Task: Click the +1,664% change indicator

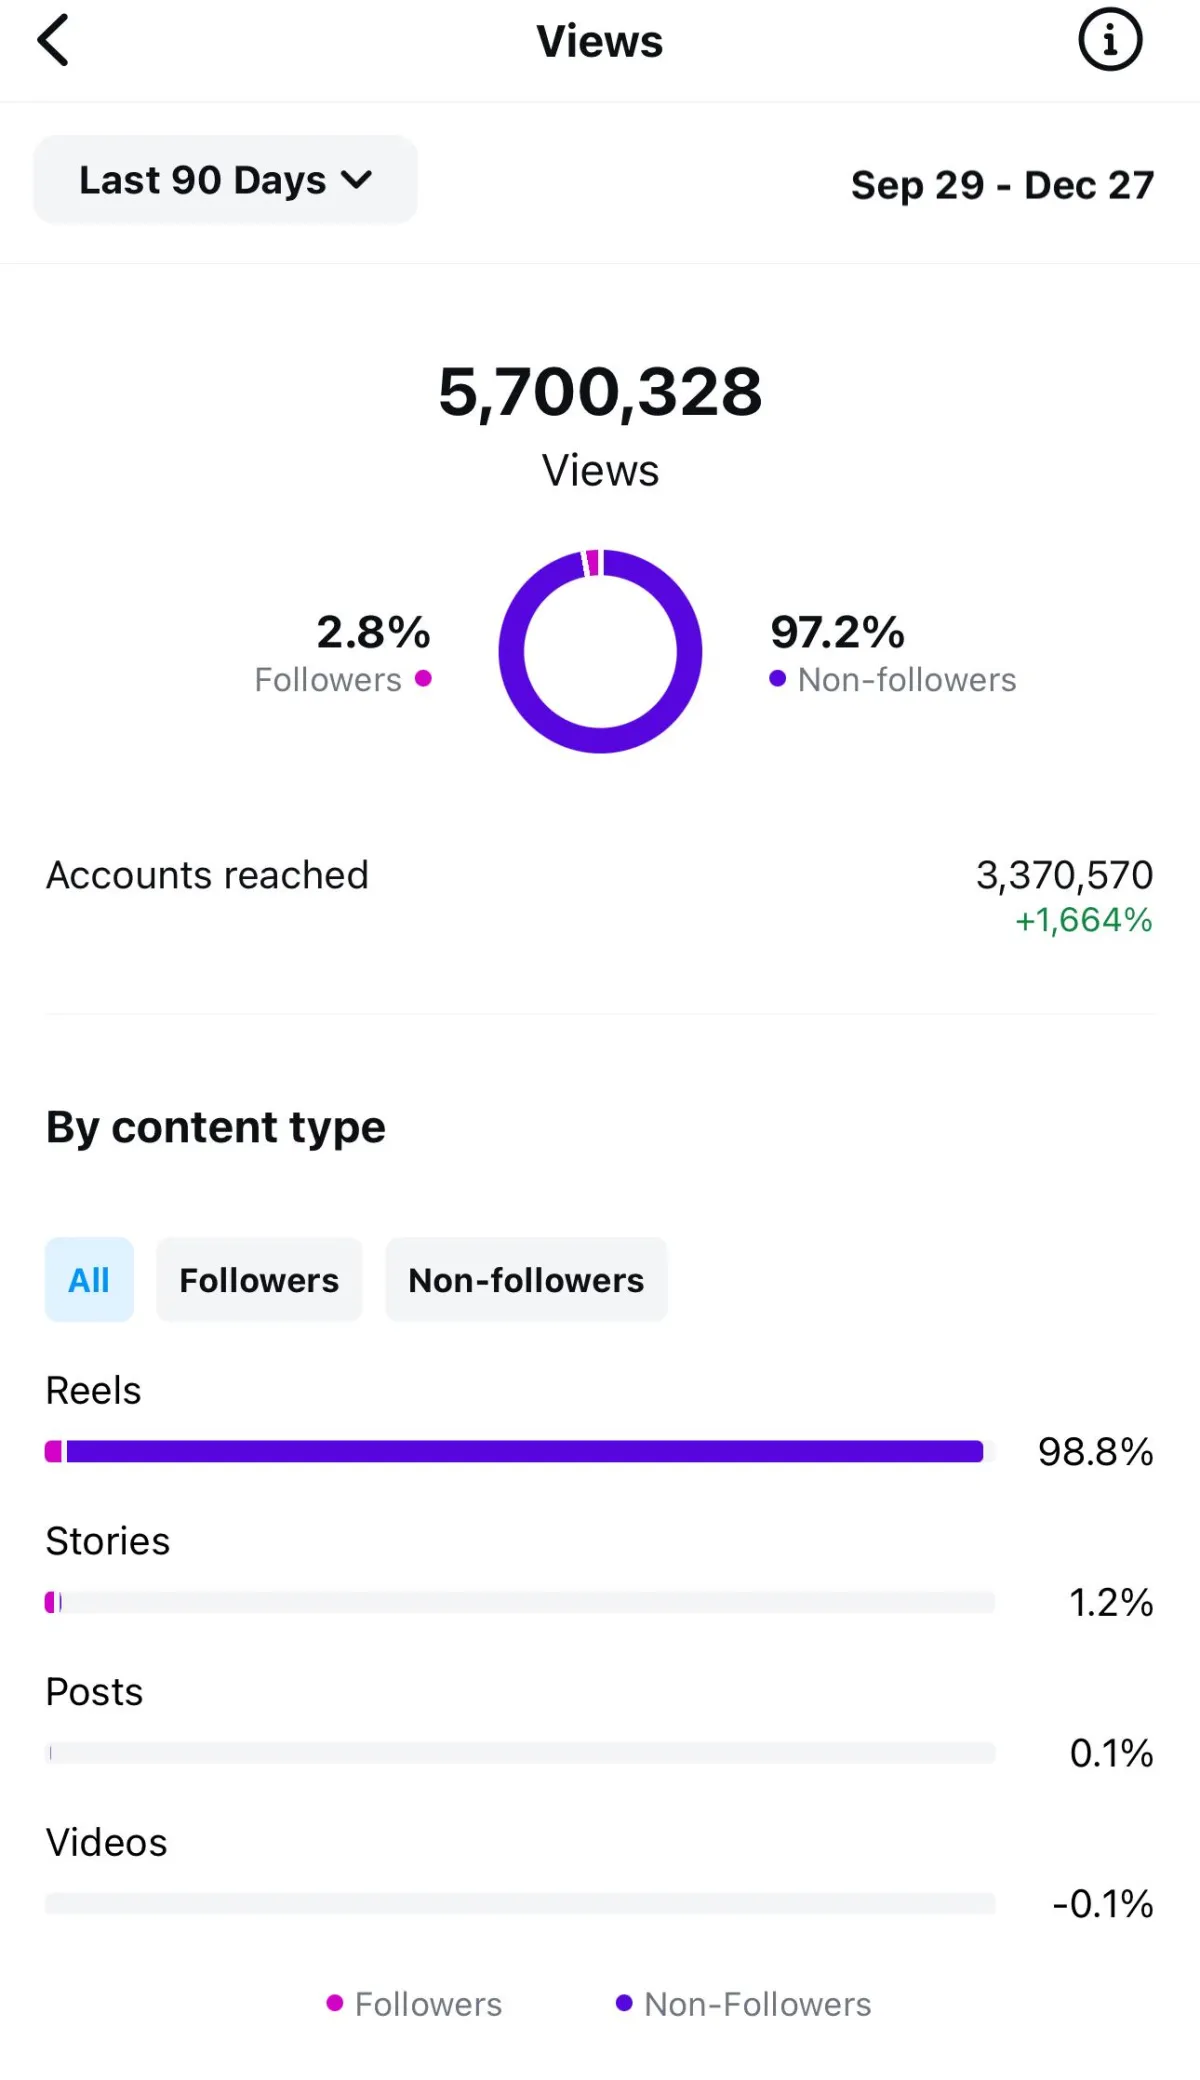Action: click(x=1084, y=920)
